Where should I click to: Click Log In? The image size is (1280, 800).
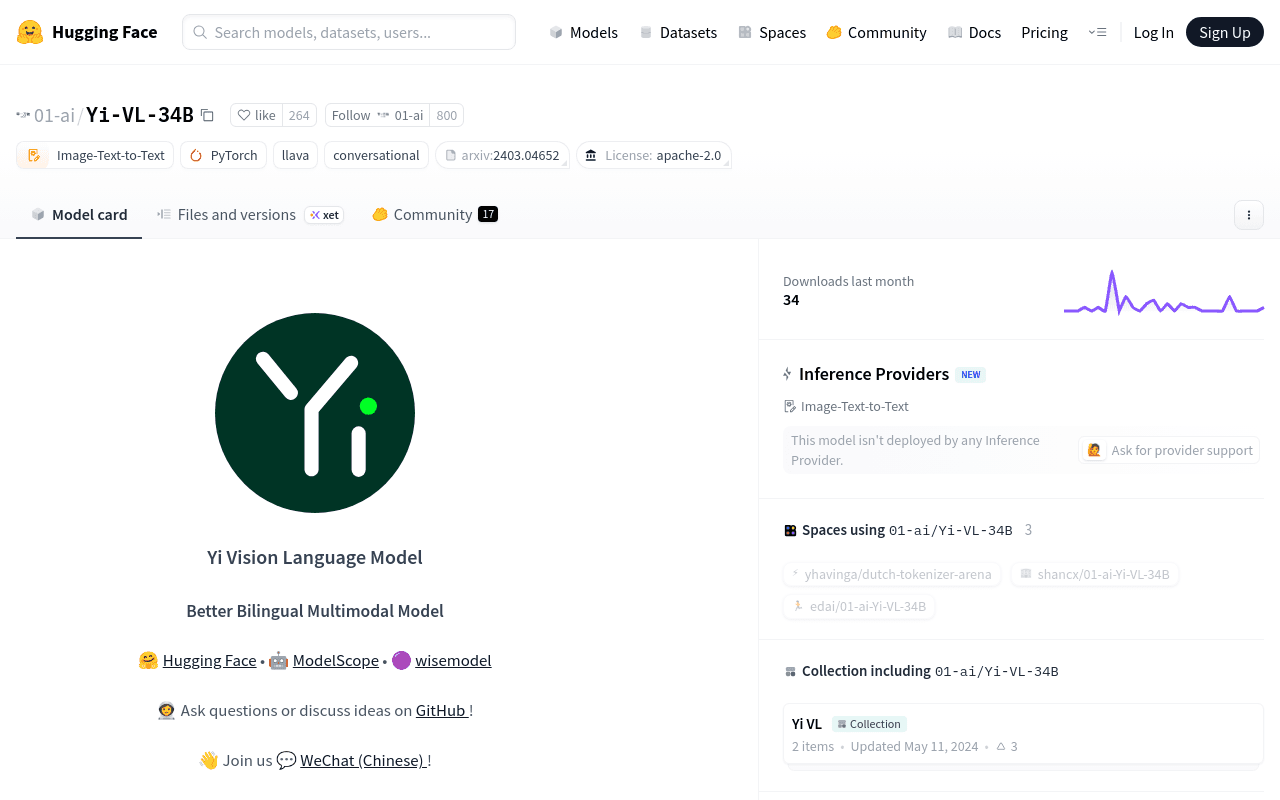pos(1153,32)
